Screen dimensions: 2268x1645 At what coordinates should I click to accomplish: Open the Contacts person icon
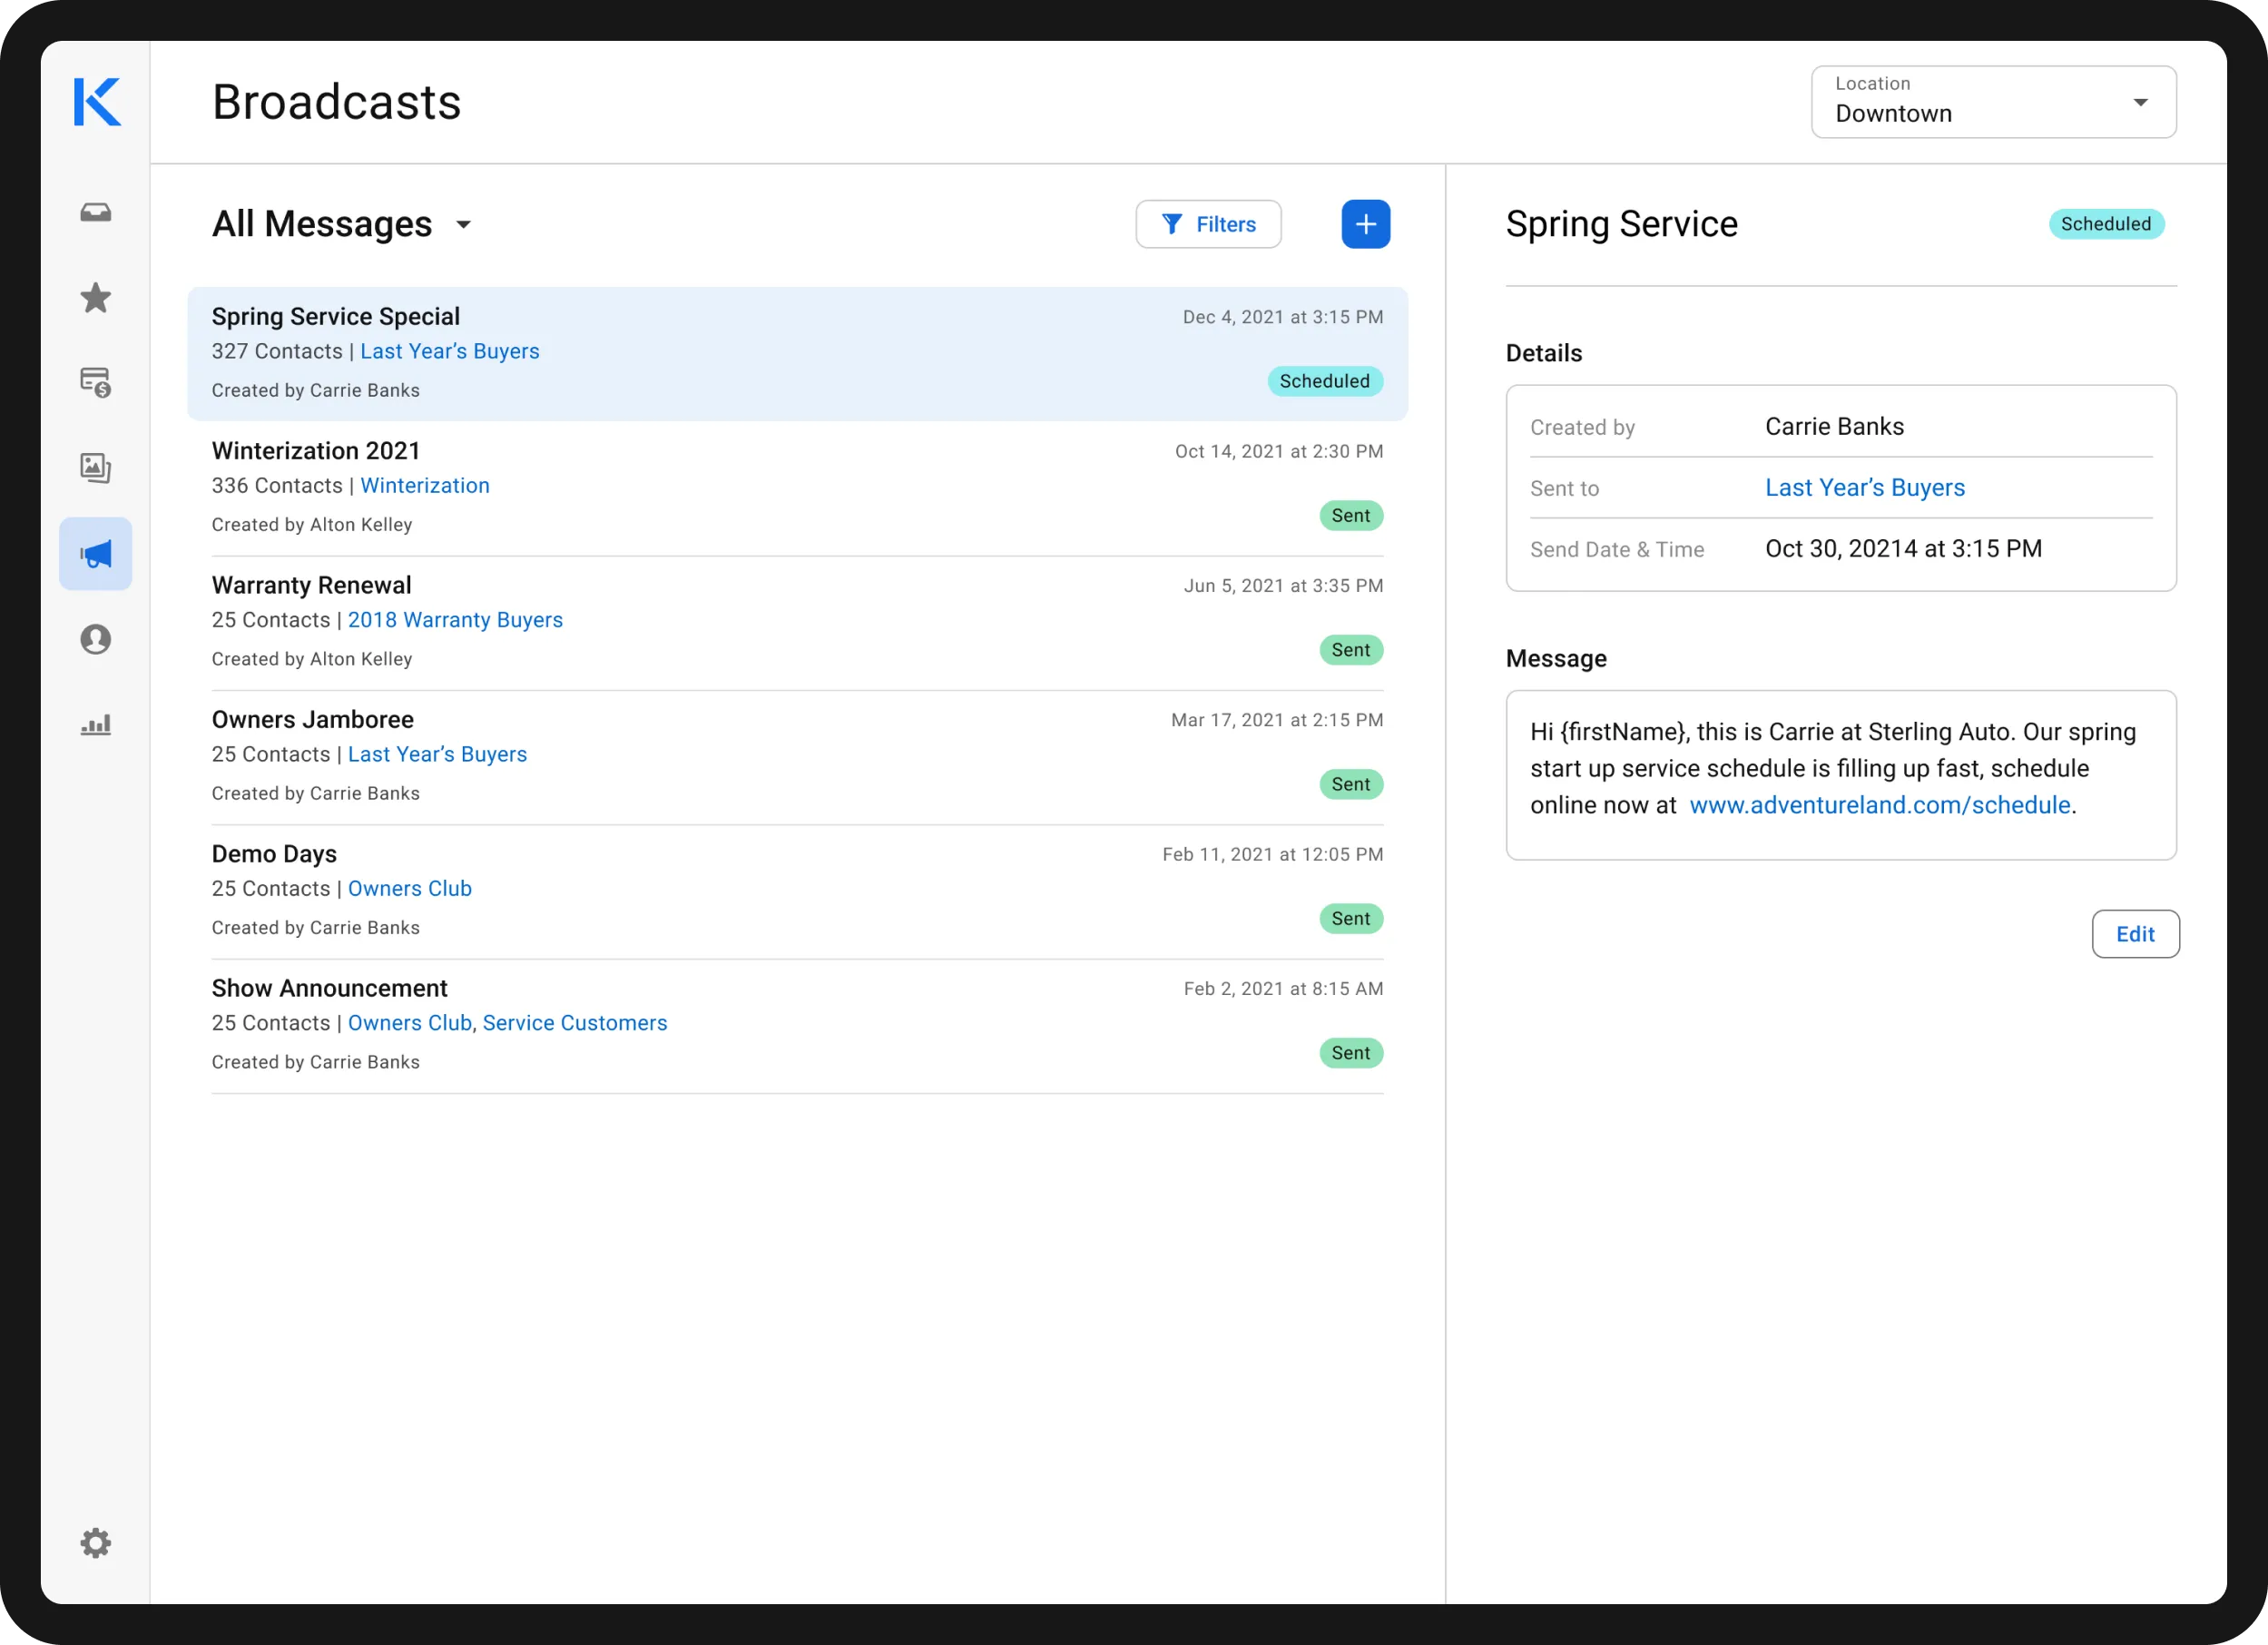pyautogui.click(x=96, y=639)
